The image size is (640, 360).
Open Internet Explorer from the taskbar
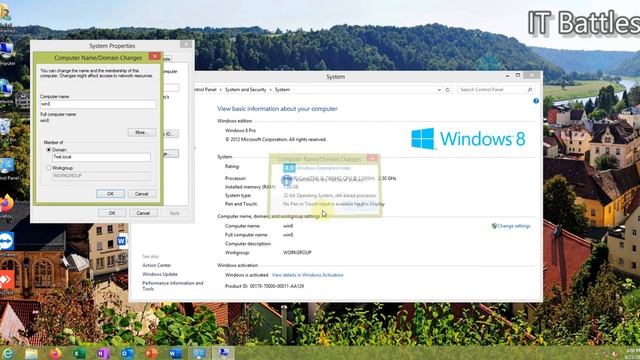[7, 353]
